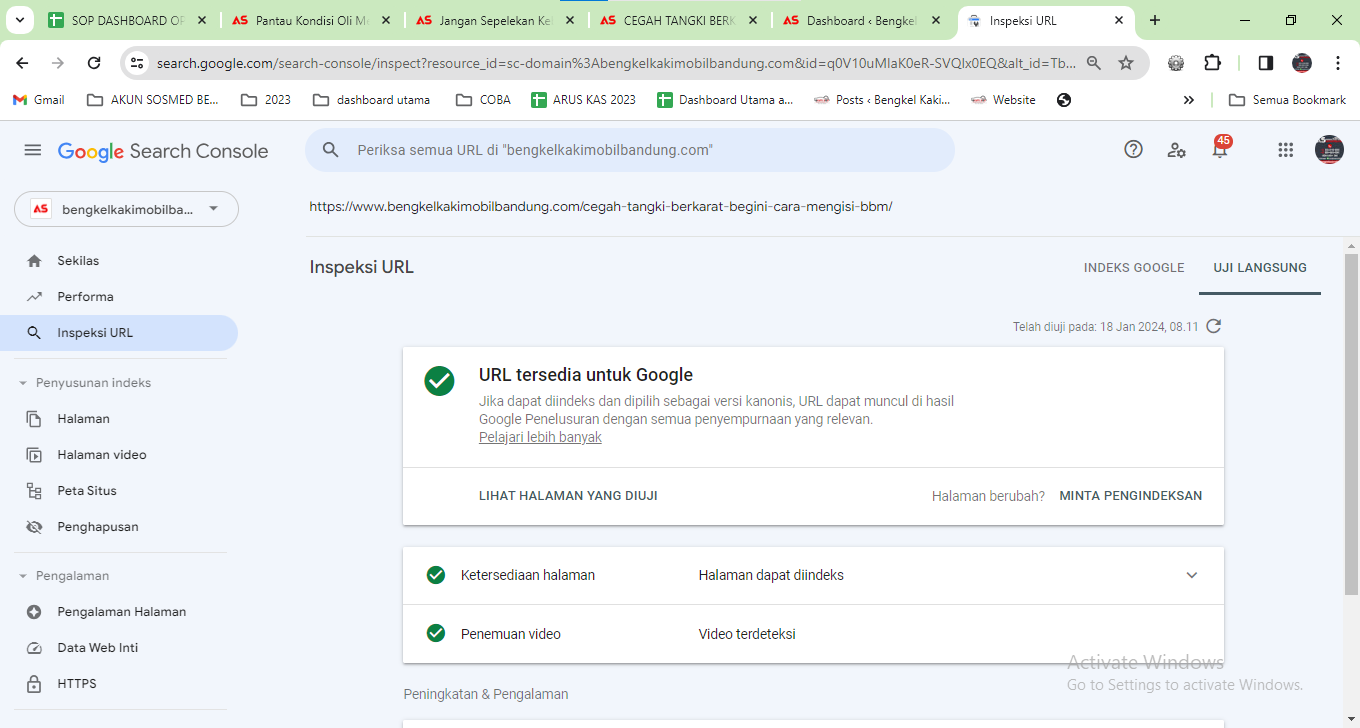Image resolution: width=1360 pixels, height=728 pixels.
Task: Reload the page in Chrome
Action: (94, 63)
